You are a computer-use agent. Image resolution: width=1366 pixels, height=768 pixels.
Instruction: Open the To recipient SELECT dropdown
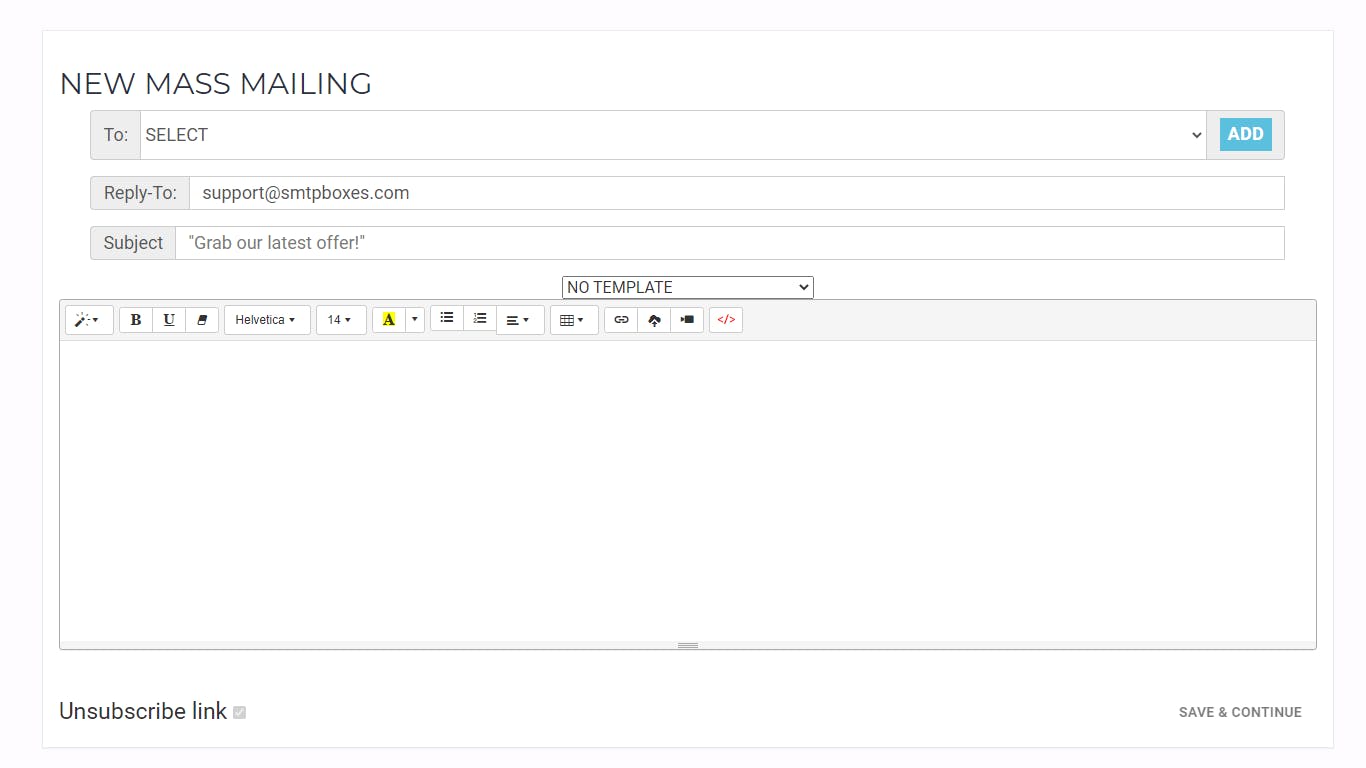click(x=673, y=135)
